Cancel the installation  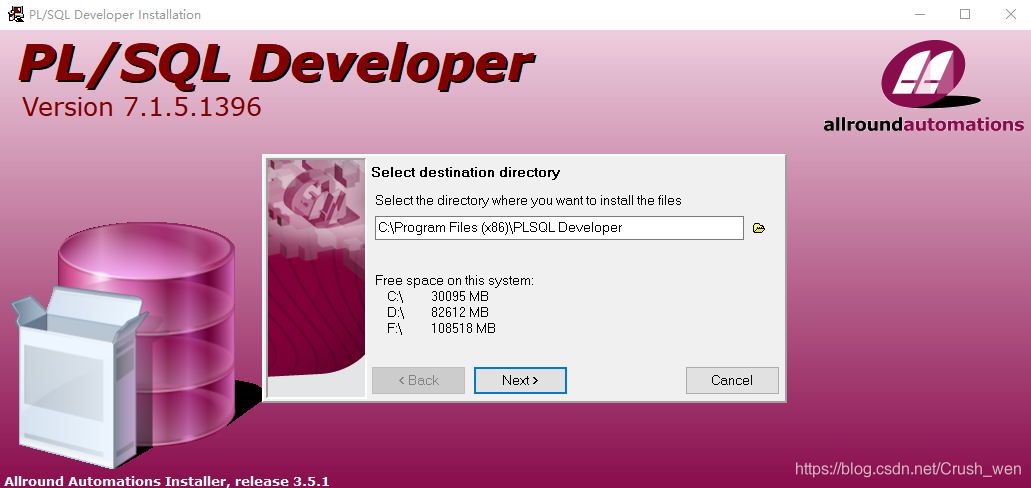(x=732, y=380)
